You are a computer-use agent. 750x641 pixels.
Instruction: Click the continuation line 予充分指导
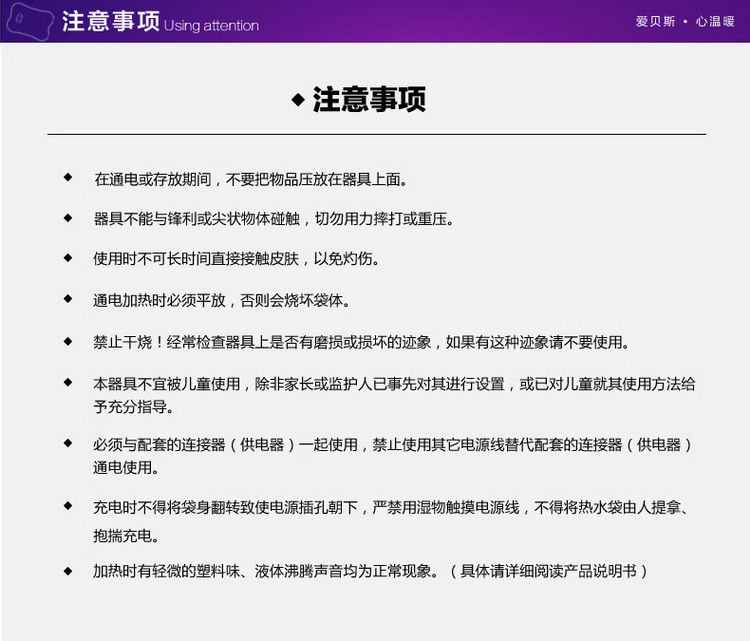tap(133, 407)
